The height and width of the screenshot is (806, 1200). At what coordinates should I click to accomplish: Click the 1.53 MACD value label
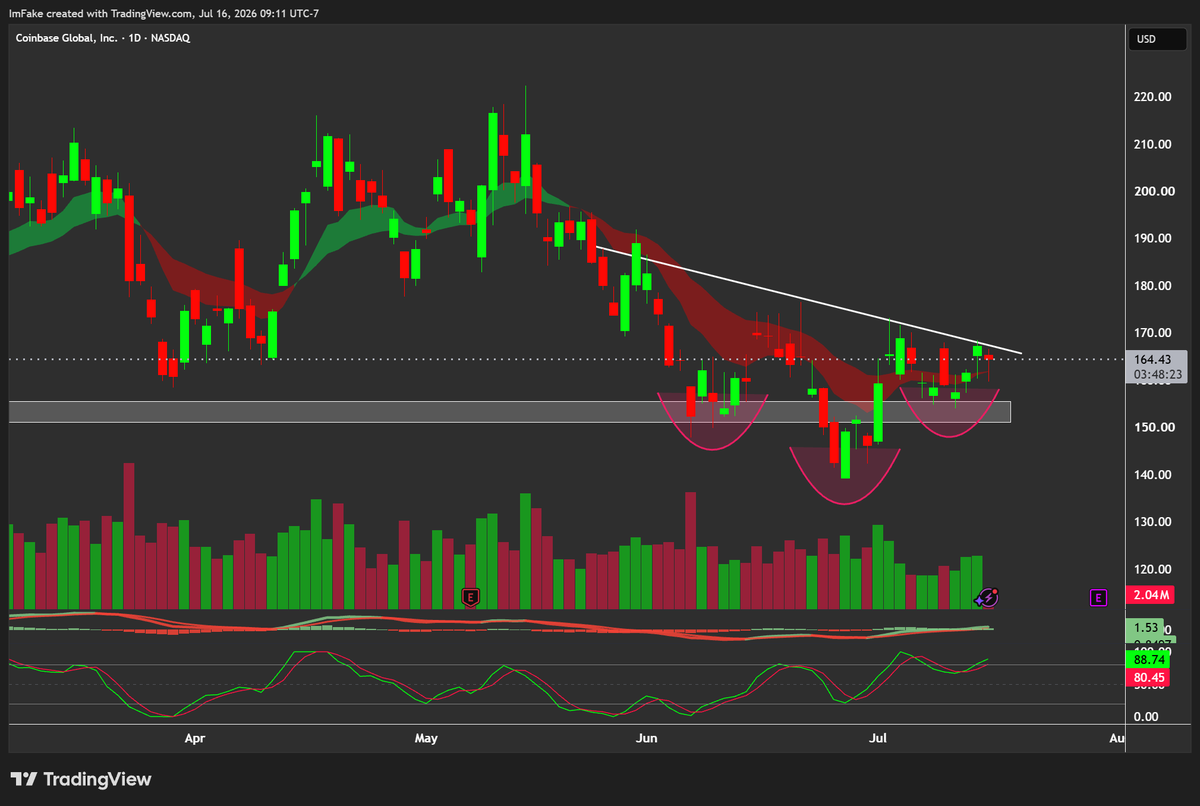point(1146,626)
